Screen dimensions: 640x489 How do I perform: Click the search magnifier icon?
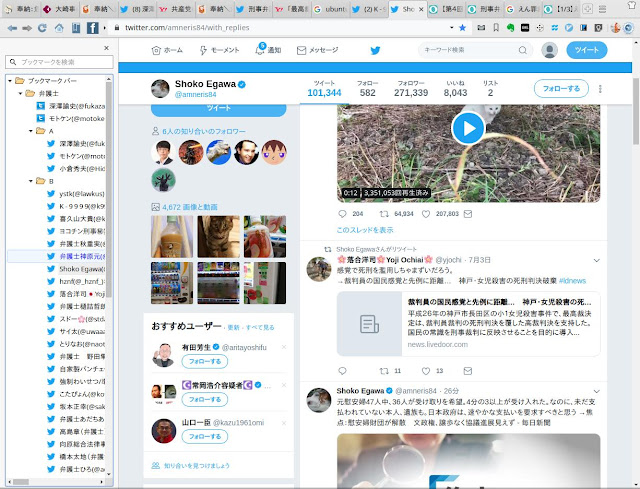point(522,50)
